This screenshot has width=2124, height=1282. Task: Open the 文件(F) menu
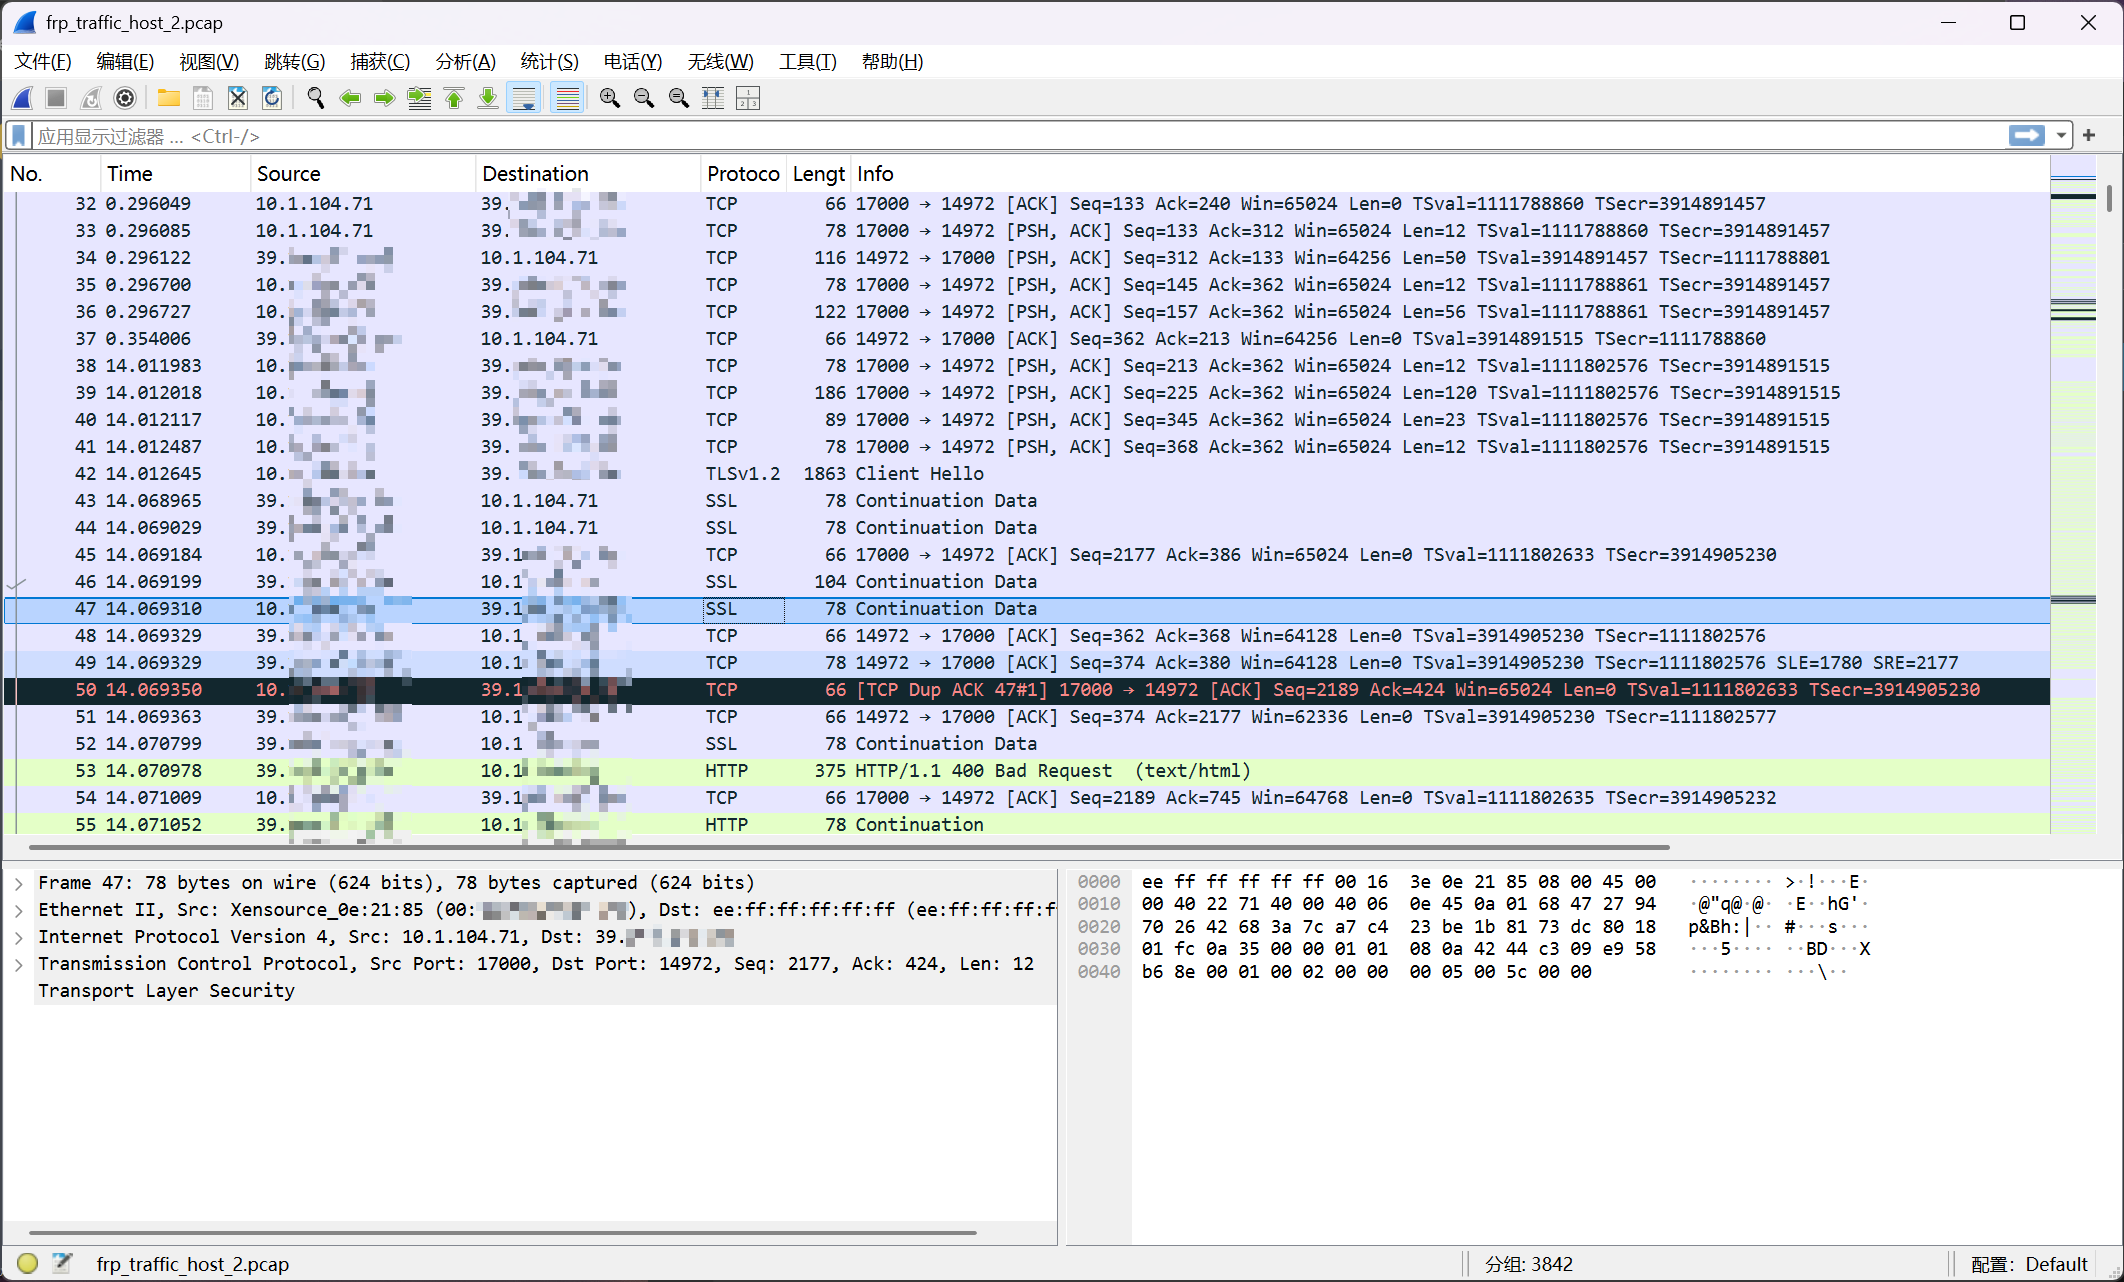(43, 61)
